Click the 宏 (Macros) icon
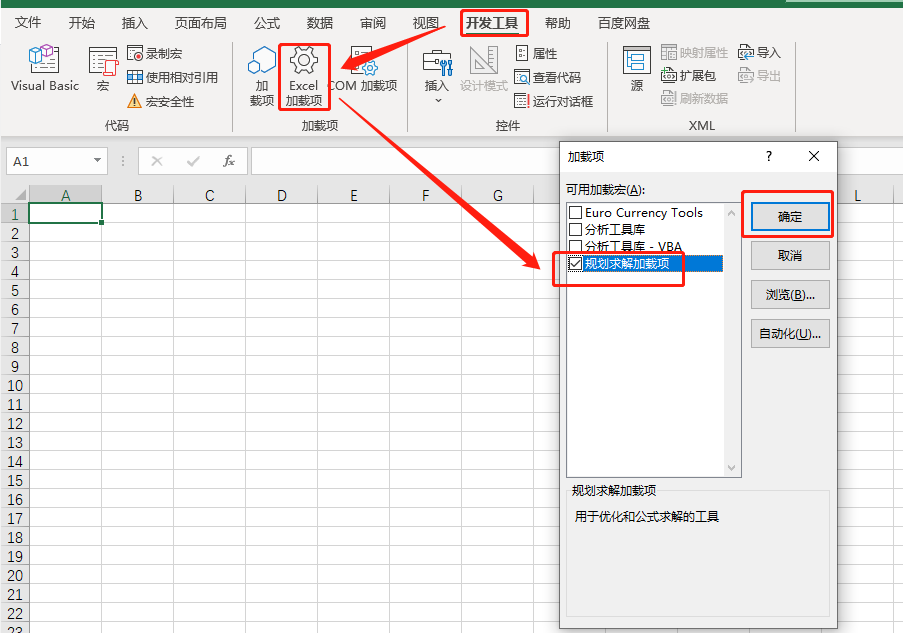 tap(103, 68)
